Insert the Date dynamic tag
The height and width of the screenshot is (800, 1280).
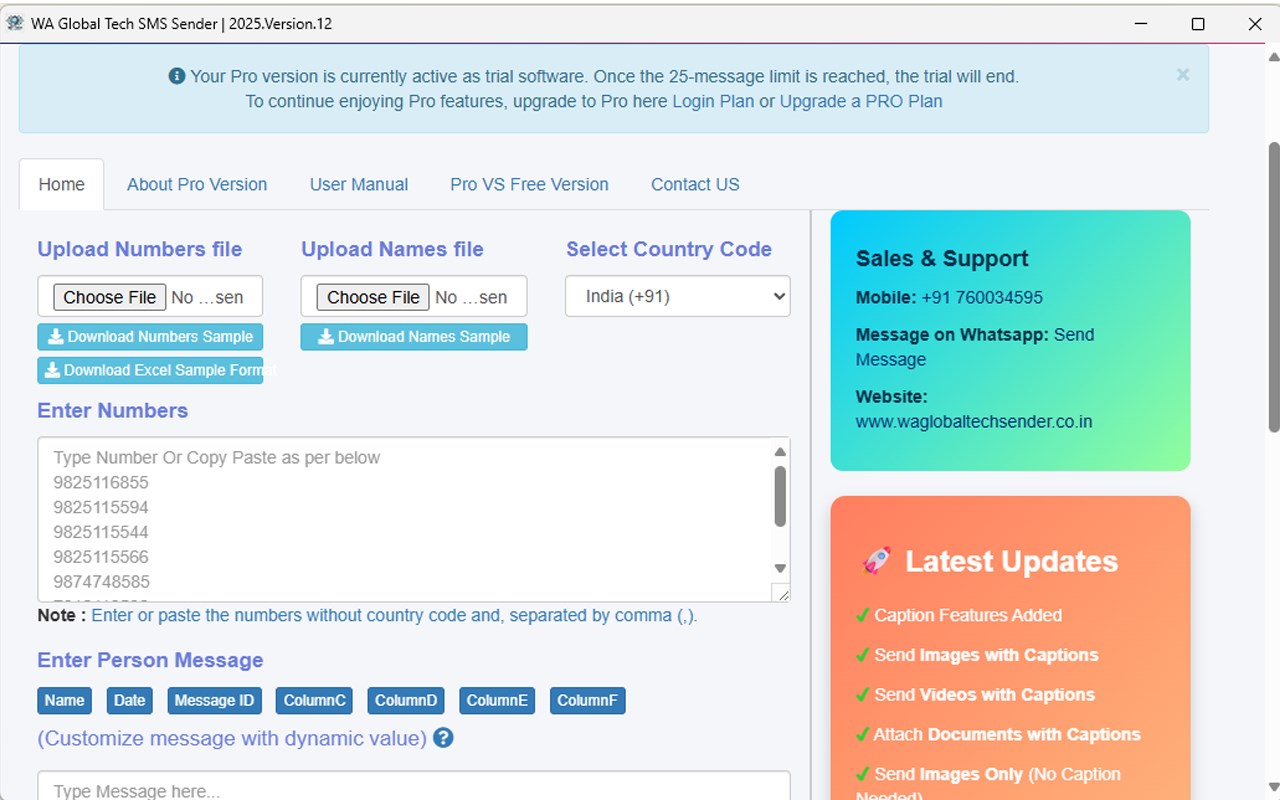129,700
